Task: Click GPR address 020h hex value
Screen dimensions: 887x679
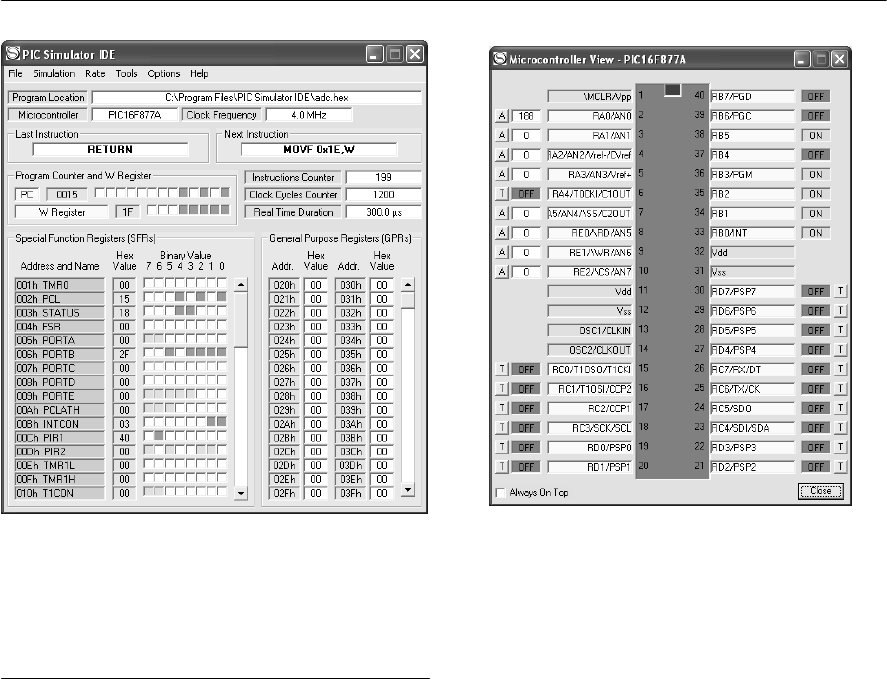Action: pos(316,285)
